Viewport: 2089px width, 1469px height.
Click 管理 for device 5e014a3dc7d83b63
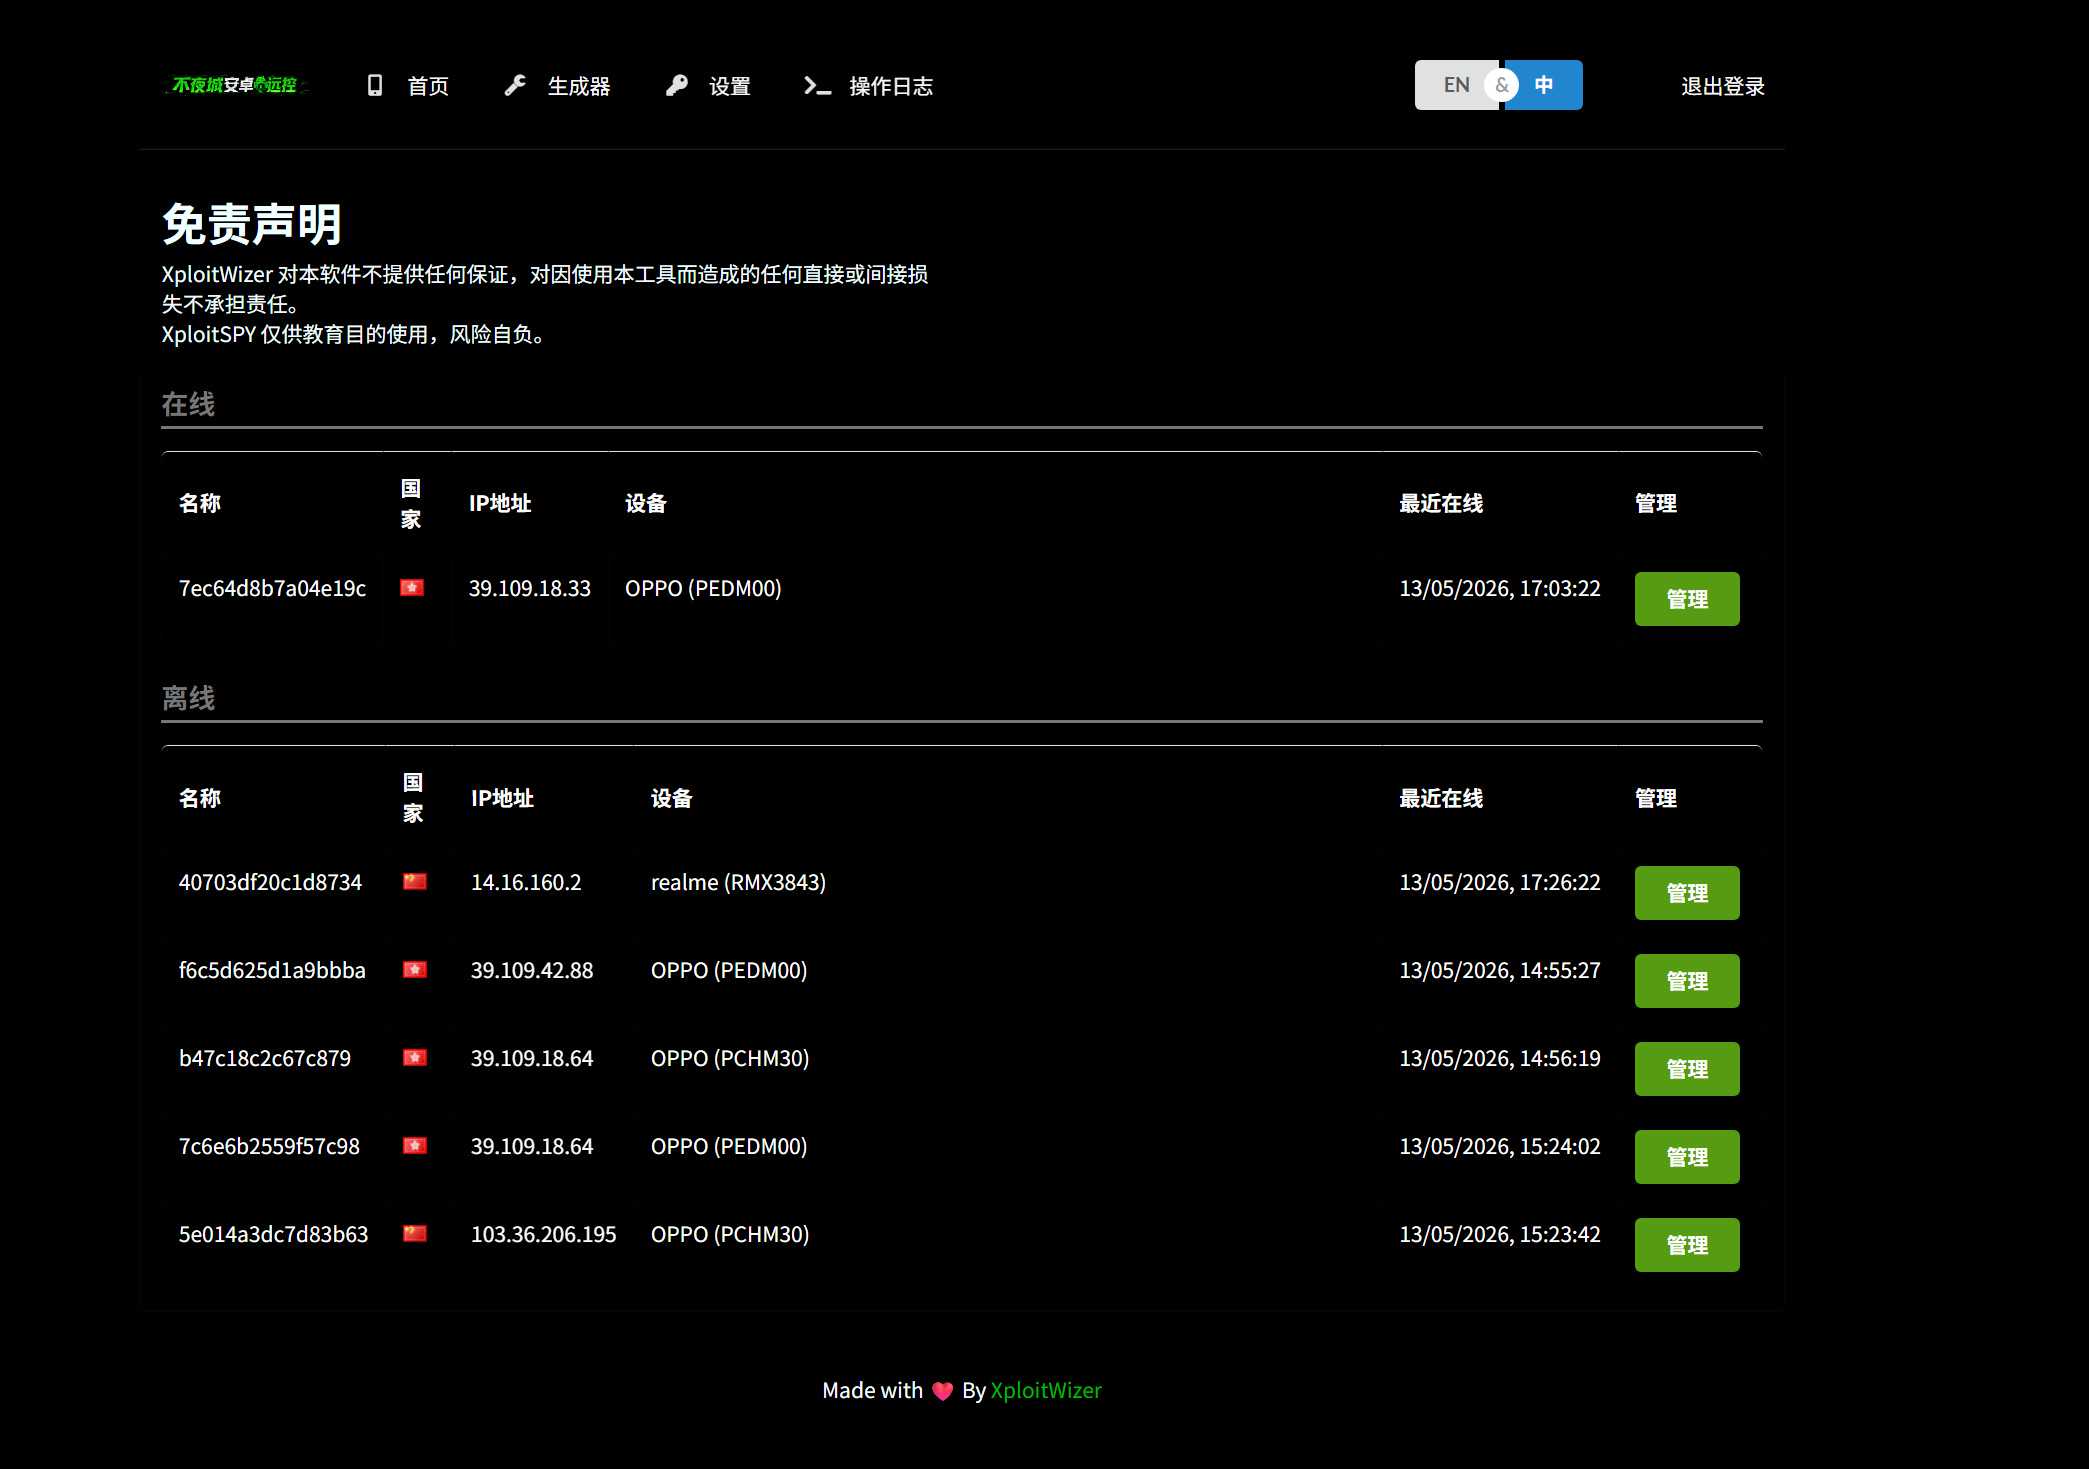pos(1687,1245)
